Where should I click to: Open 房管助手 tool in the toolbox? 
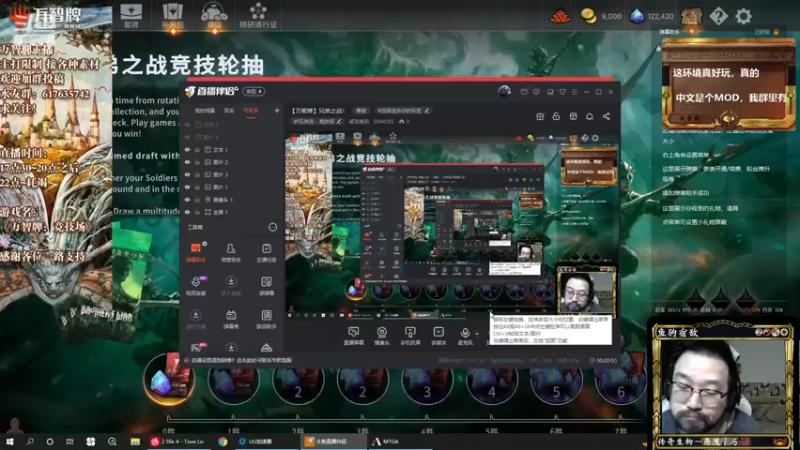[x=231, y=253]
